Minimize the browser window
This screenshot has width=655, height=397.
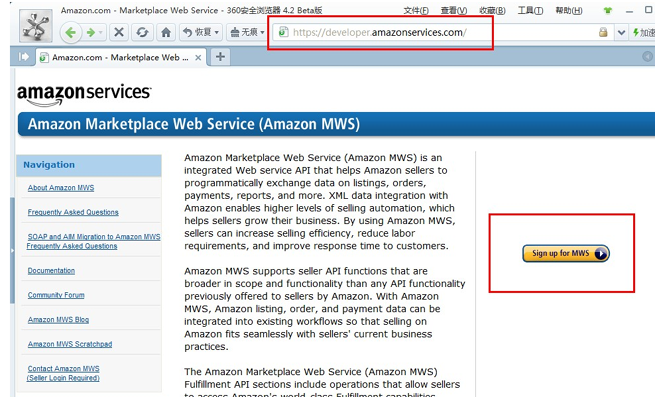tap(630, 11)
